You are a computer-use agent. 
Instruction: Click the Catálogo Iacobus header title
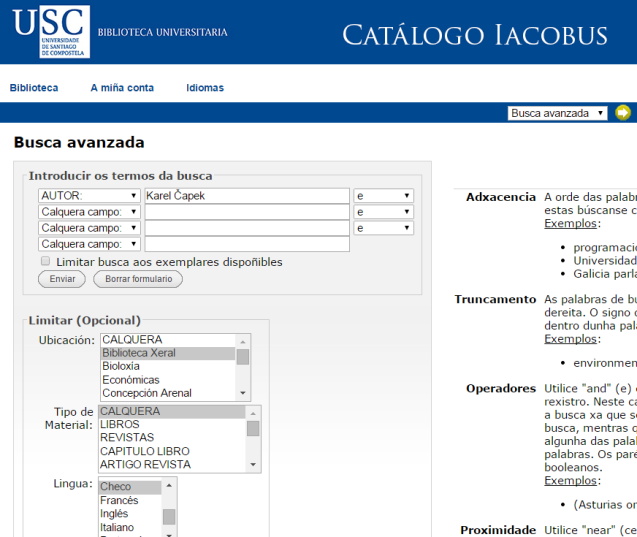[x=475, y=35]
